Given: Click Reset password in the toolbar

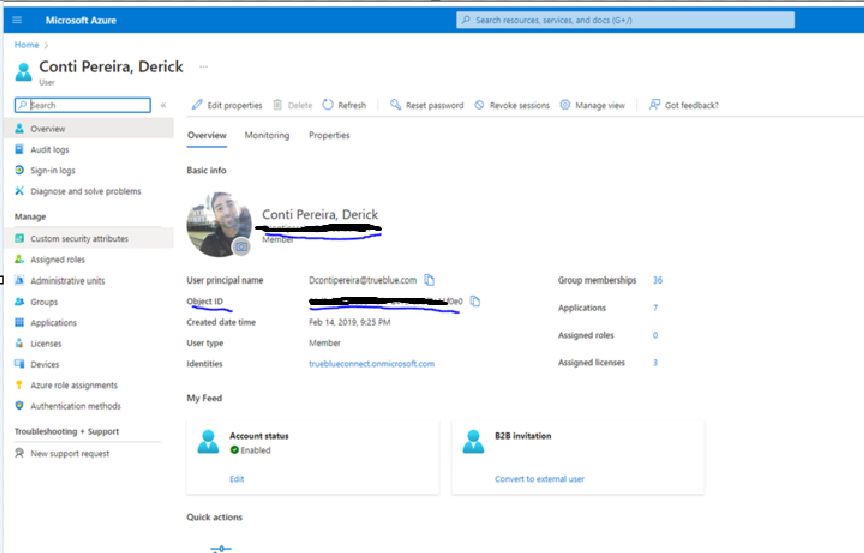Looking at the screenshot, I should click(x=427, y=105).
